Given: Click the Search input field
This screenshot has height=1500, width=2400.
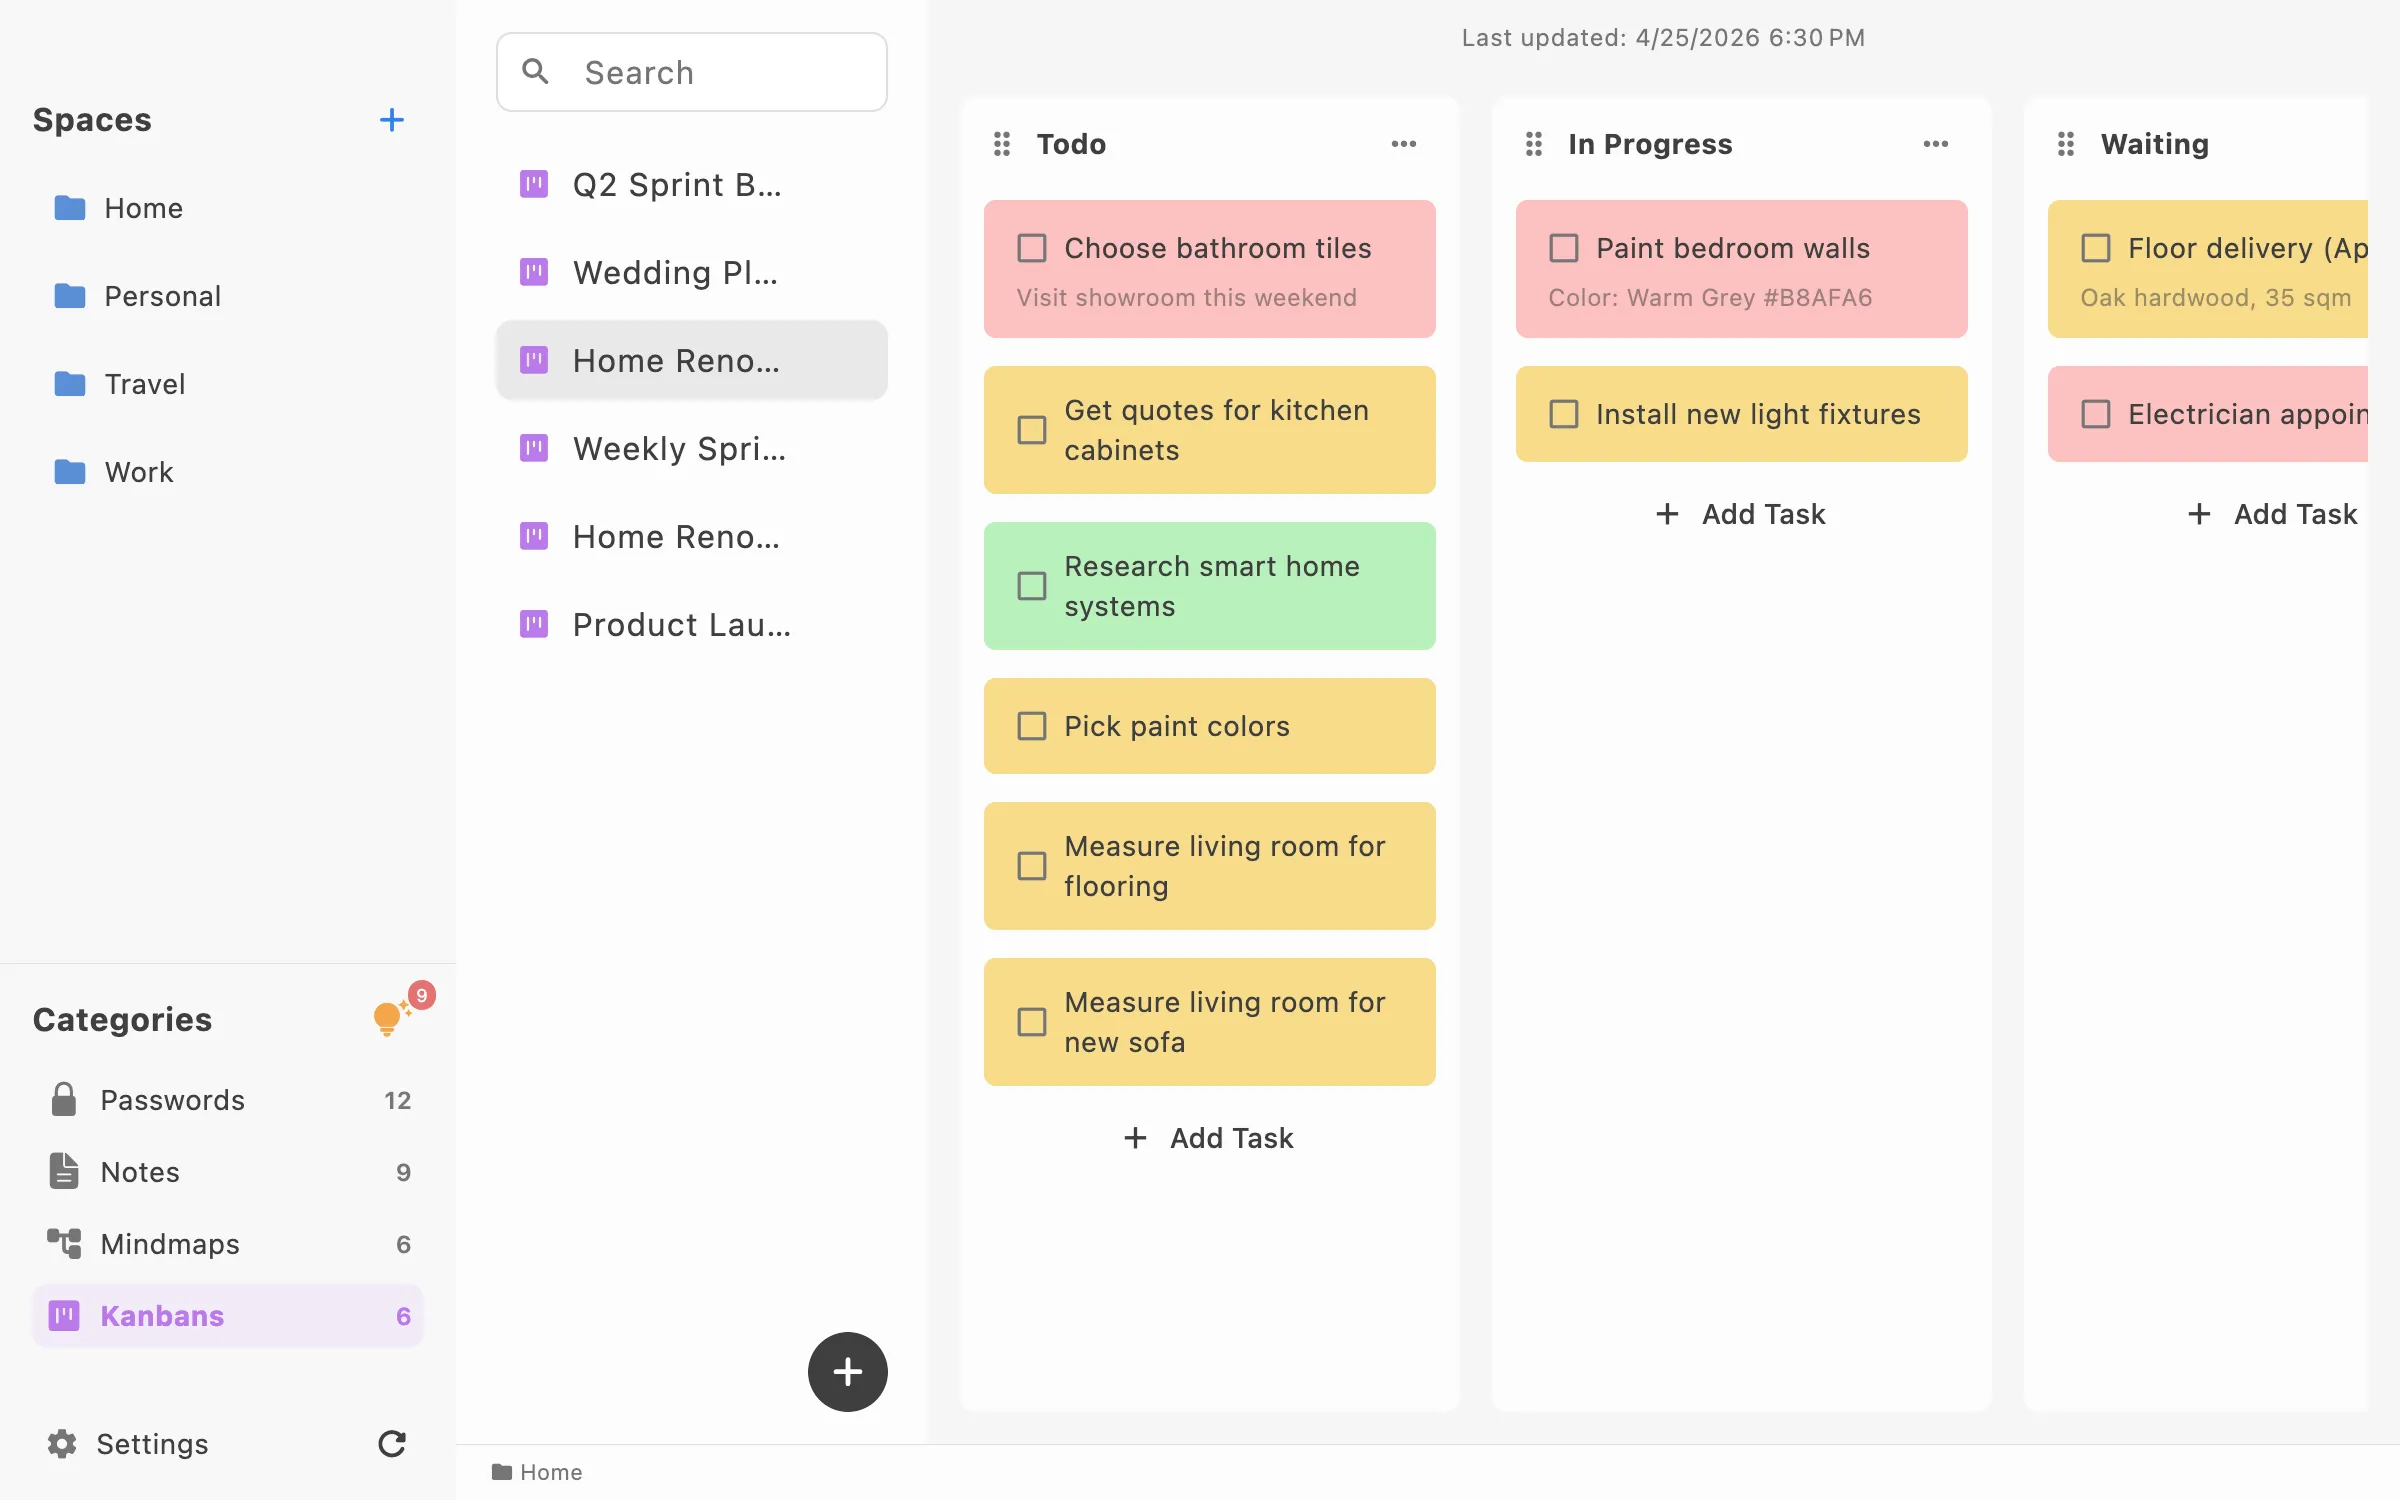Looking at the screenshot, I should point(692,72).
